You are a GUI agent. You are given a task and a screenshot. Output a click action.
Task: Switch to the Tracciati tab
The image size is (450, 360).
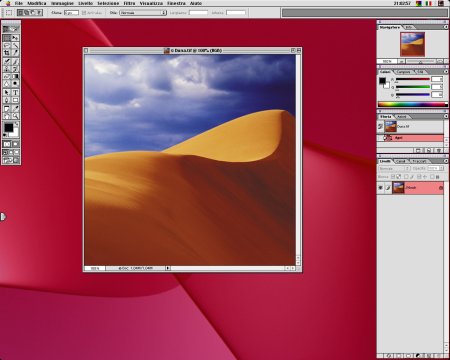[x=419, y=161]
